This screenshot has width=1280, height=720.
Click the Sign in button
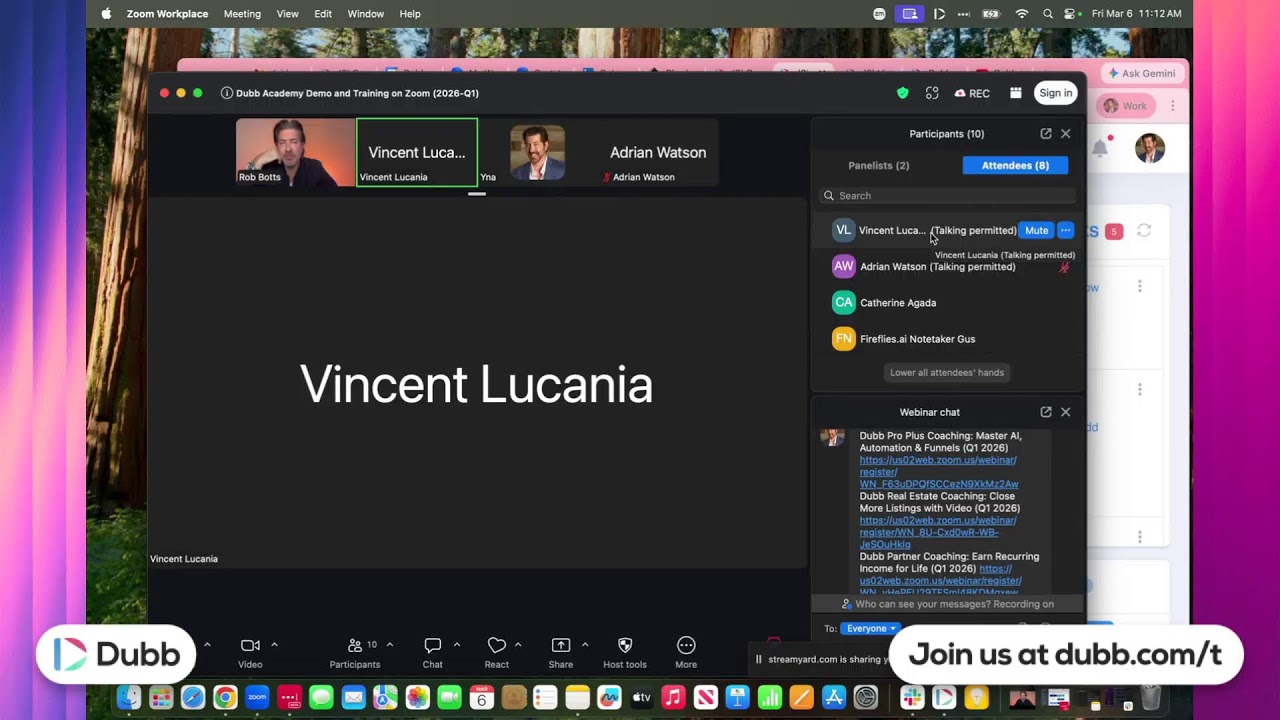(x=1056, y=93)
